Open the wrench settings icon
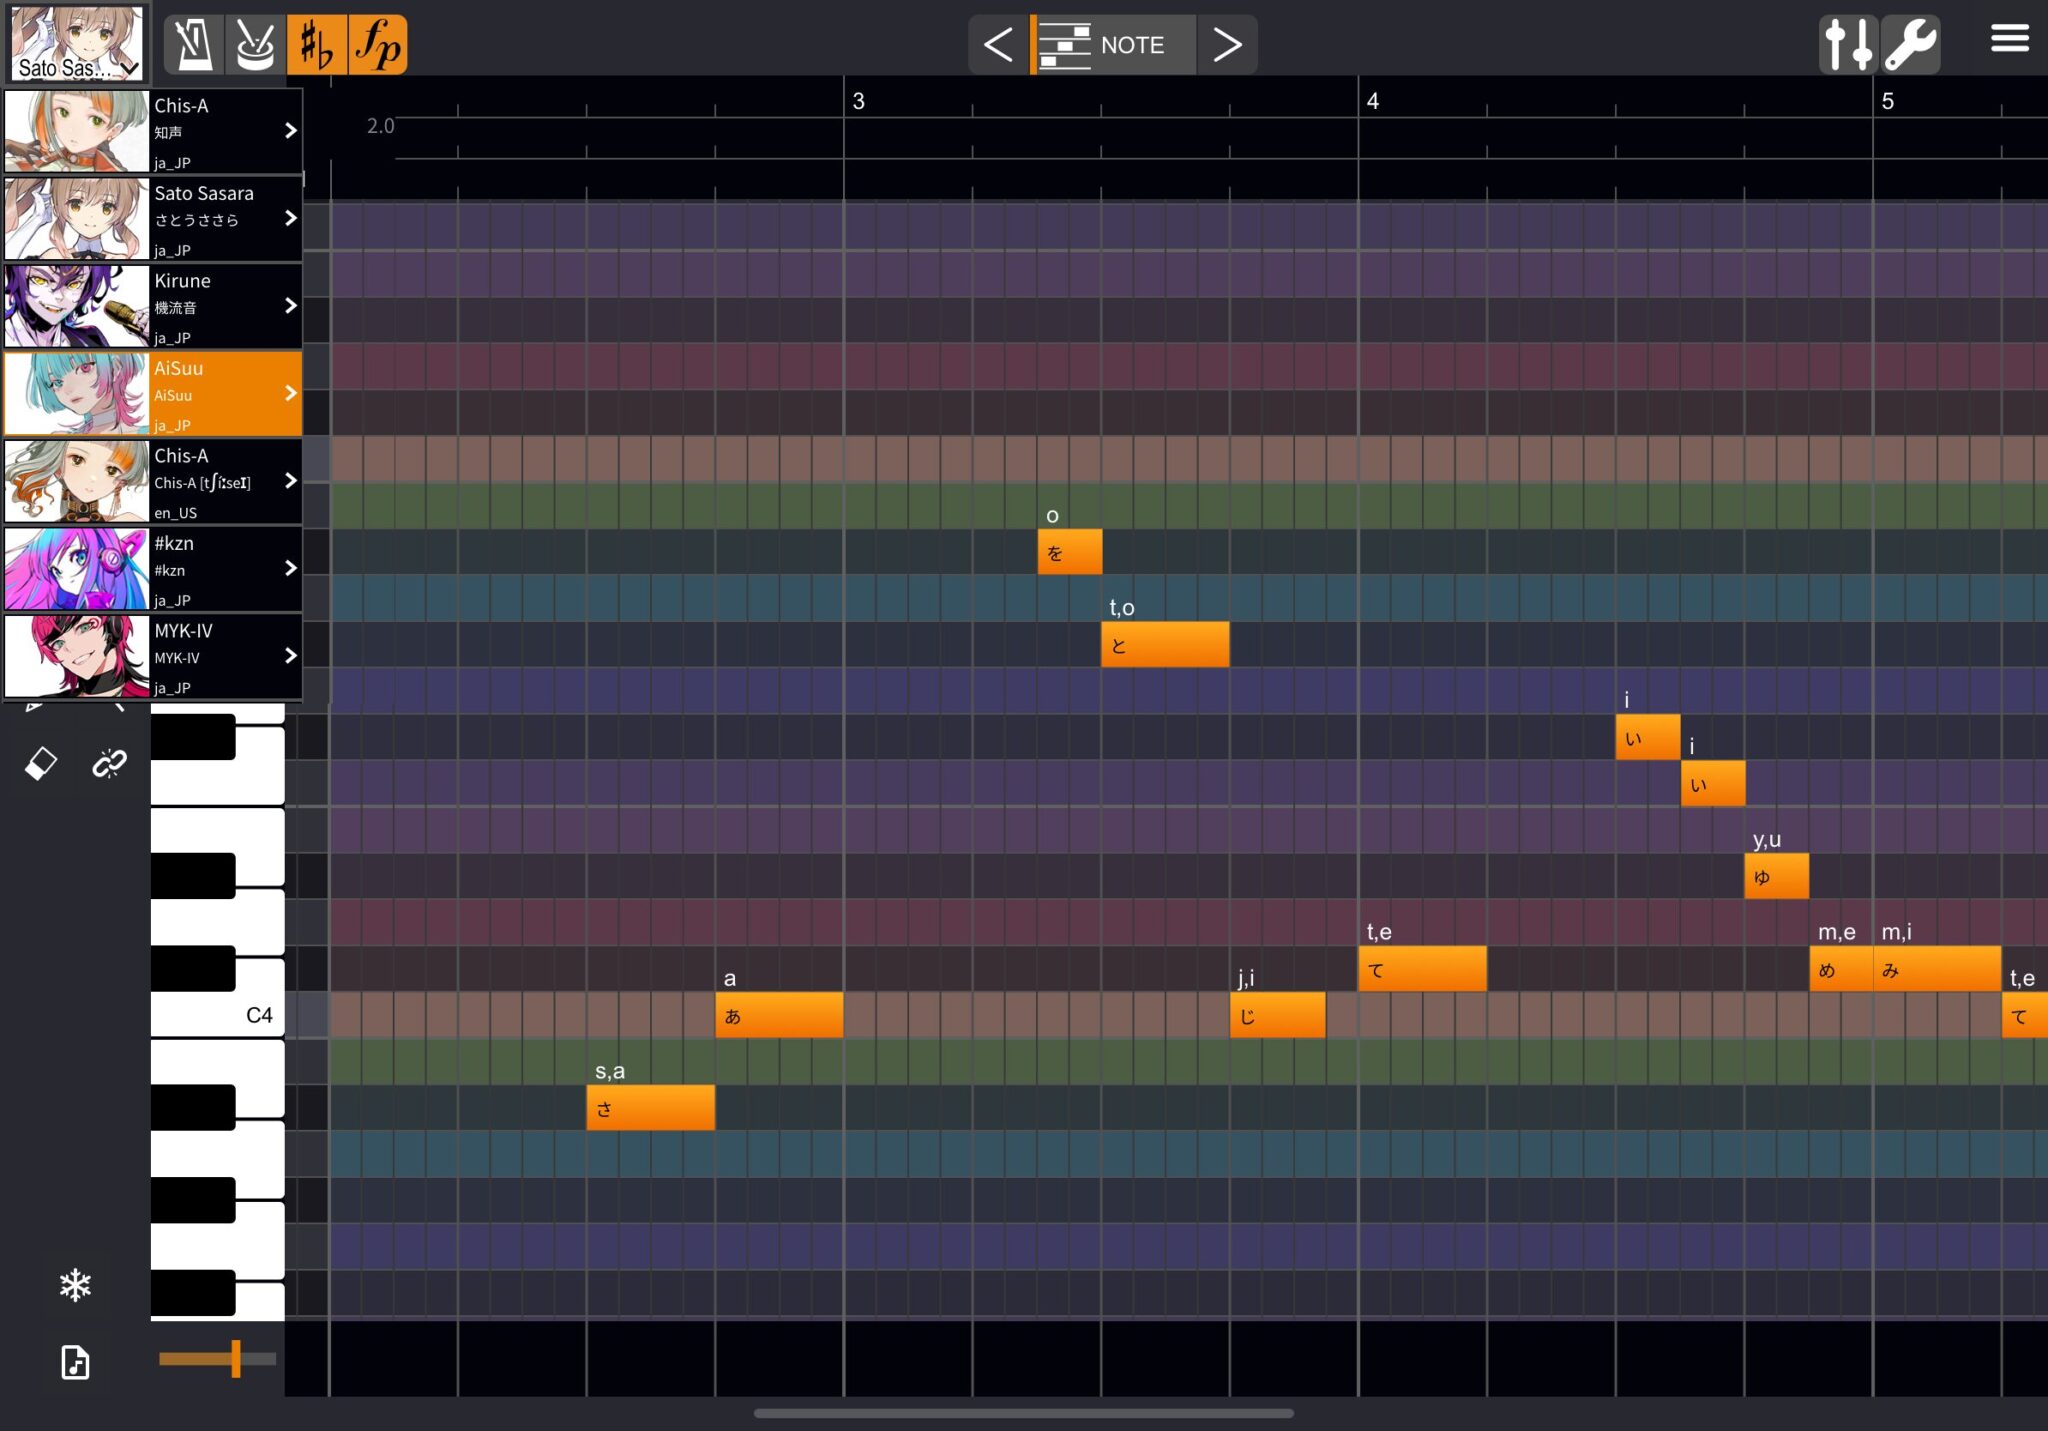The height and width of the screenshot is (1431, 2048). (x=1910, y=45)
